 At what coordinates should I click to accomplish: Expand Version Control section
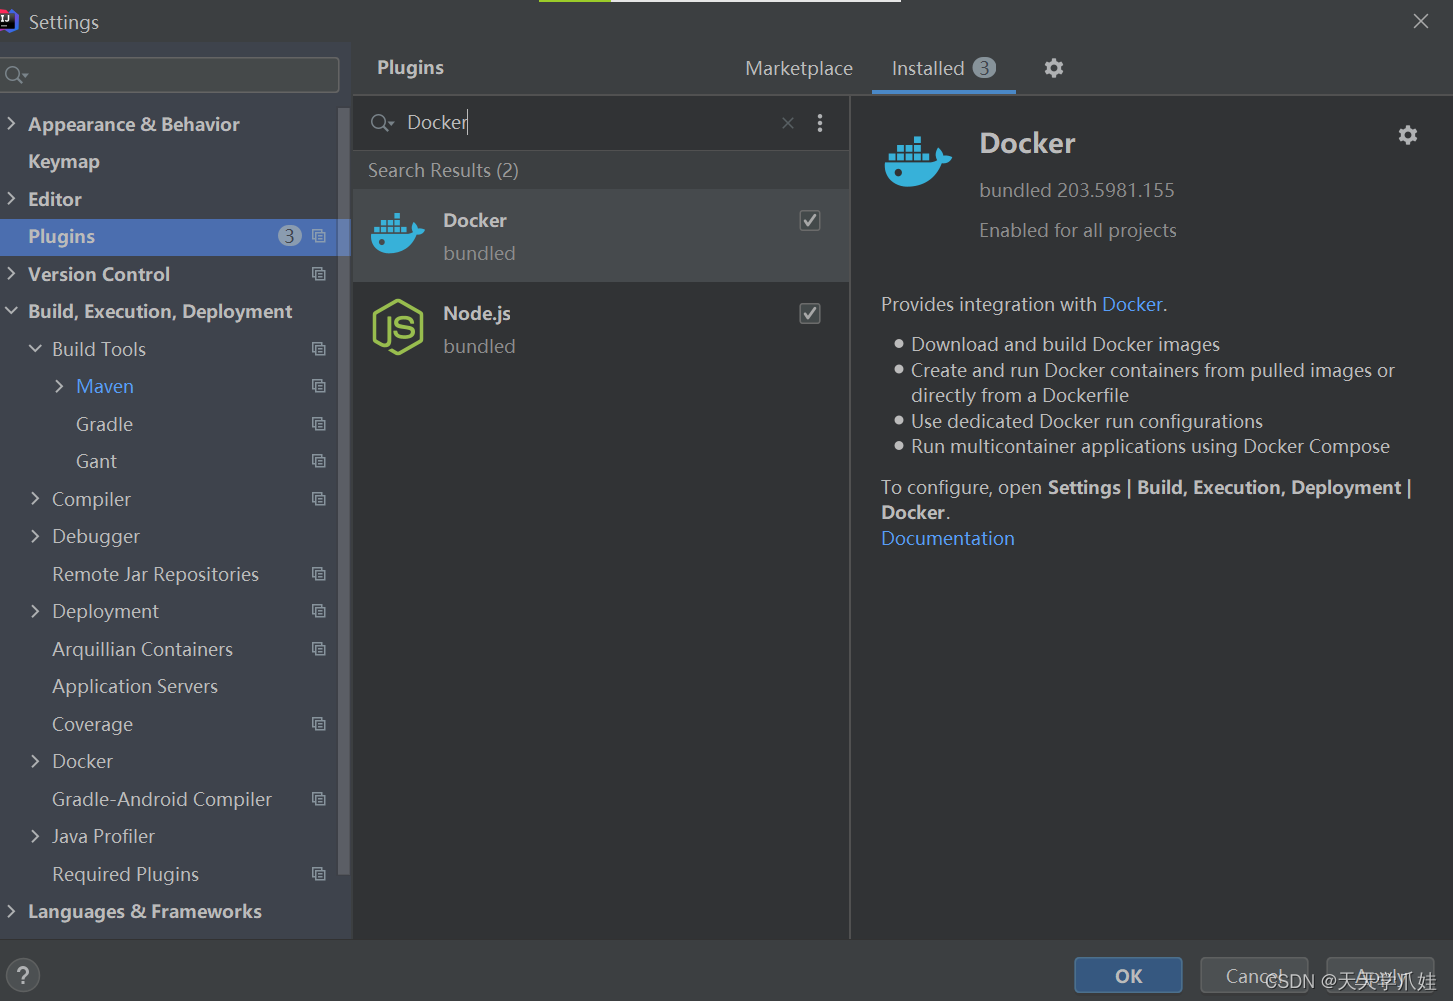(x=11, y=274)
